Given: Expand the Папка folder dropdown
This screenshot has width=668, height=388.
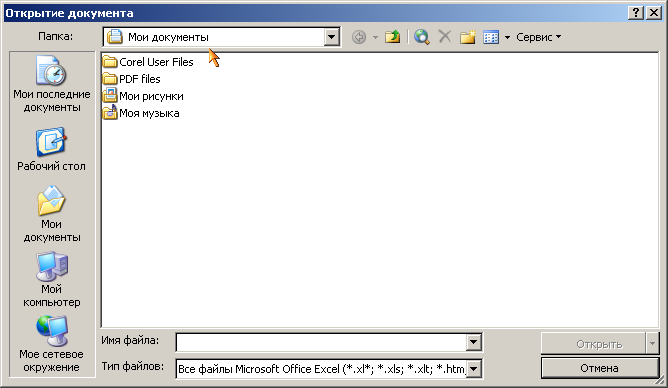Looking at the screenshot, I should coord(331,37).
